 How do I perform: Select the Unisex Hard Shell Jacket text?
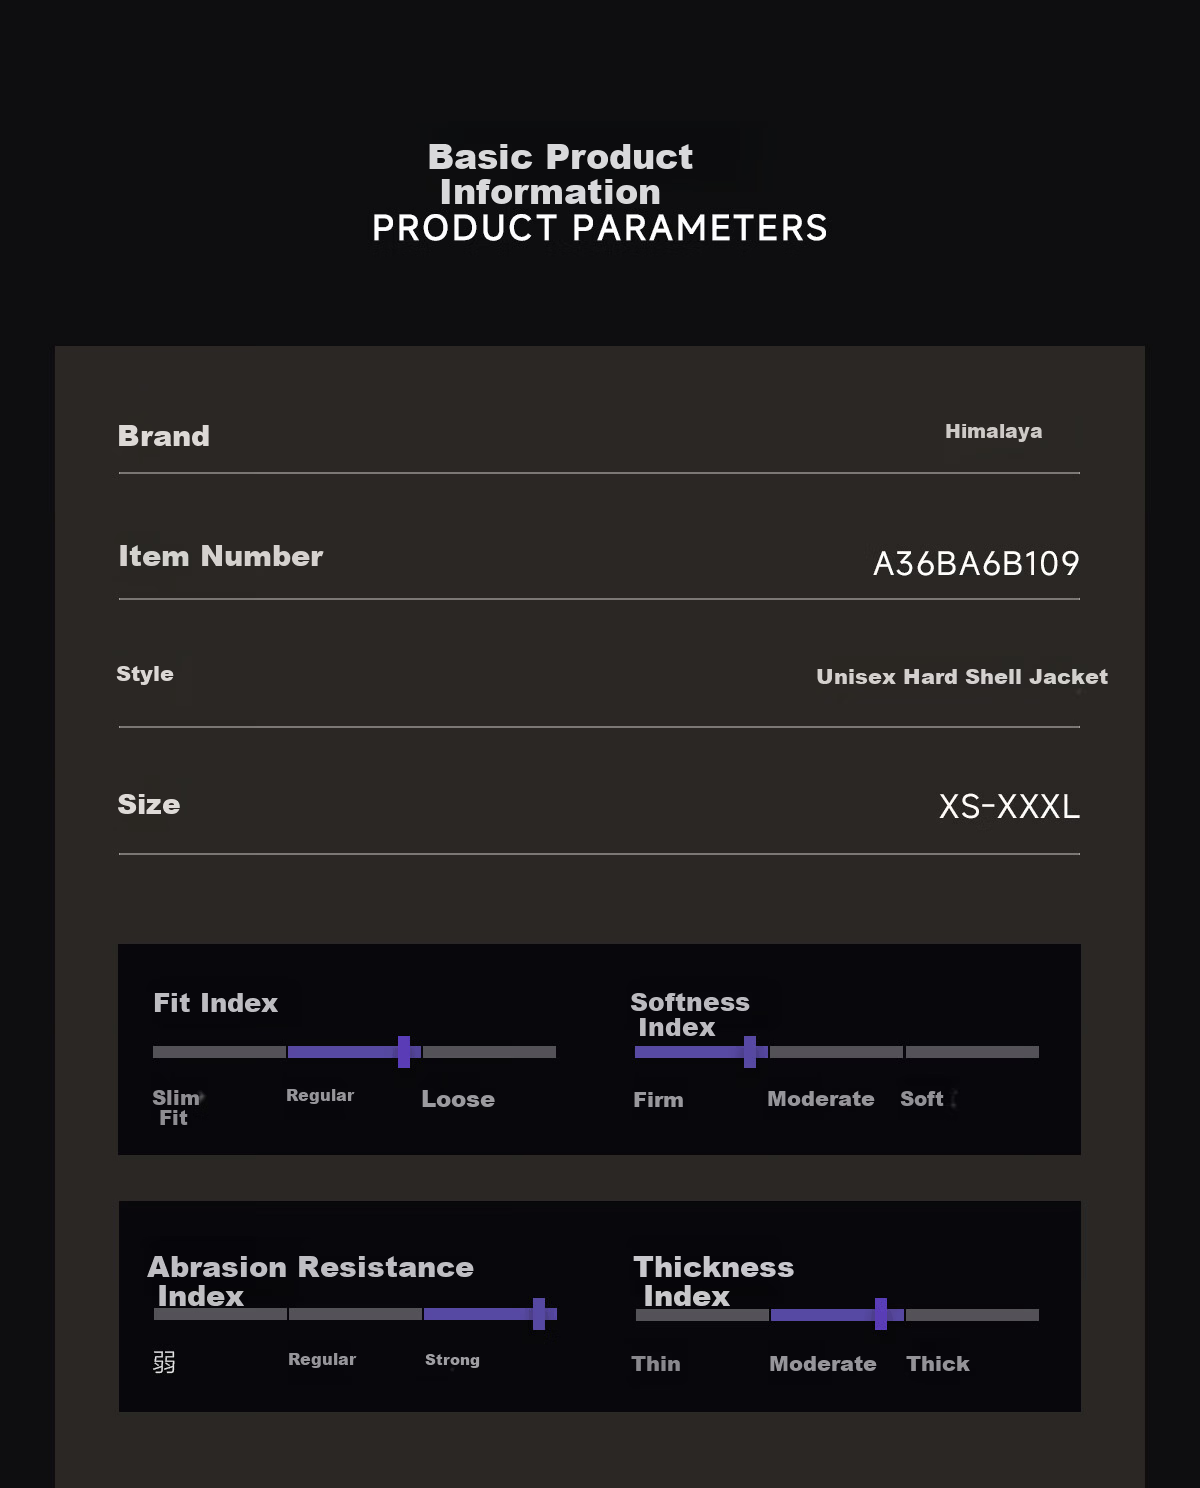click(962, 677)
